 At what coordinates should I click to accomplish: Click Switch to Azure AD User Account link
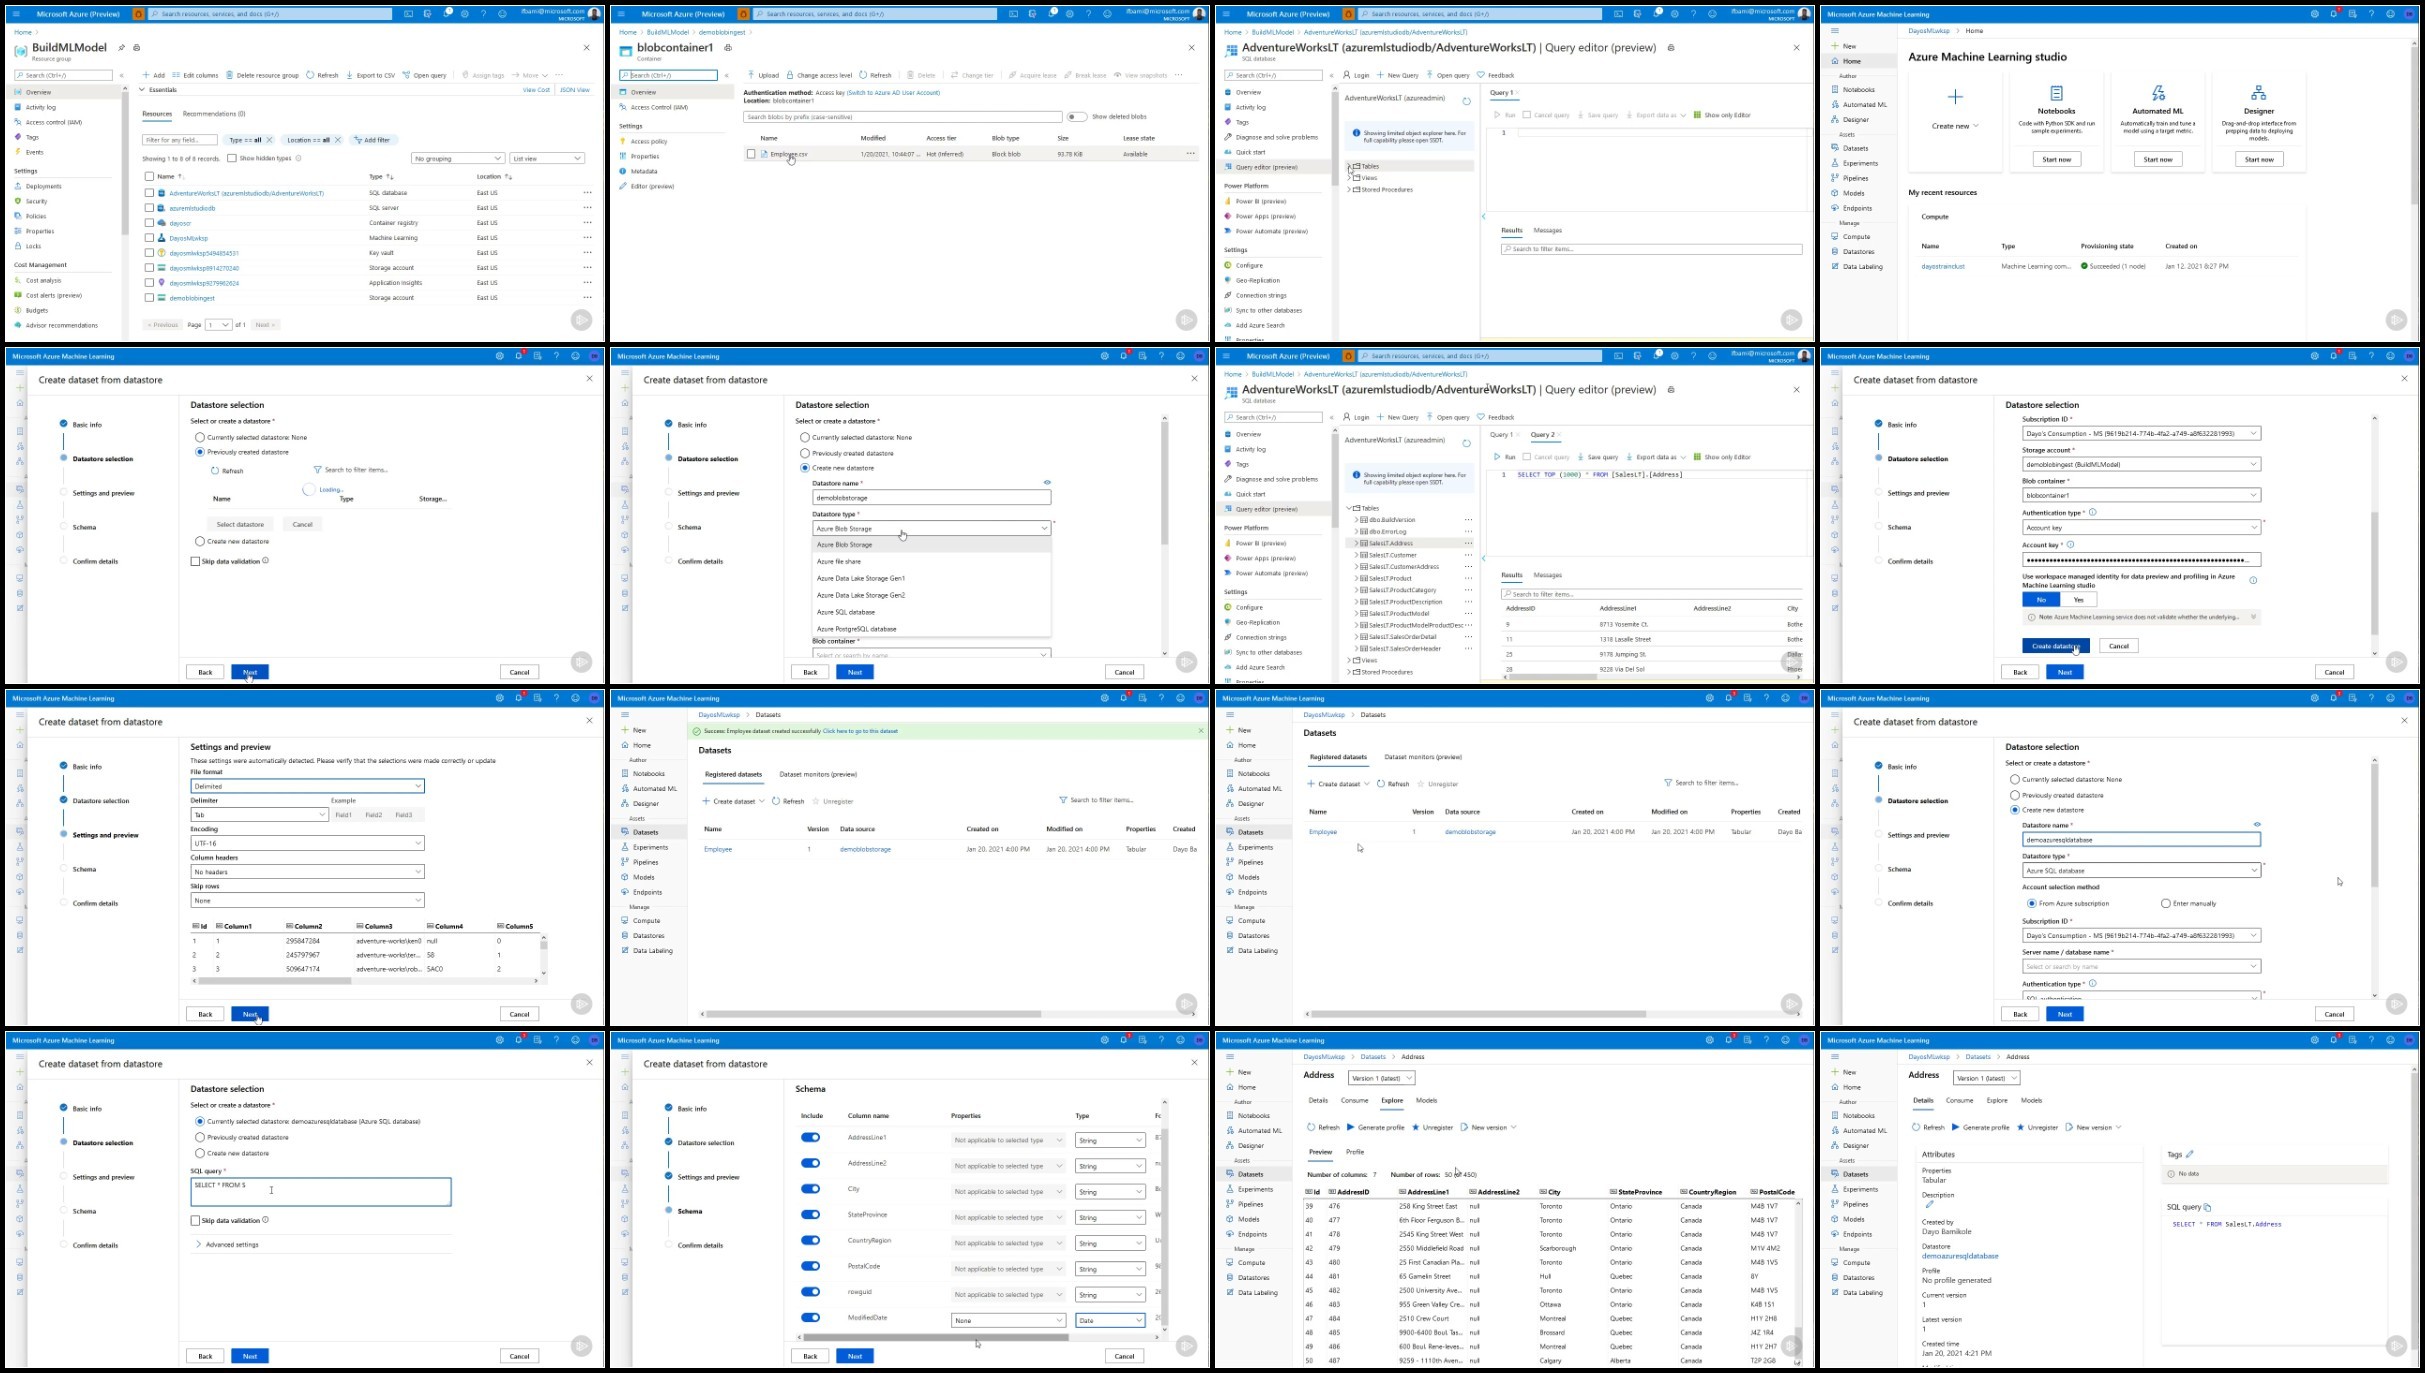pyautogui.click(x=893, y=93)
